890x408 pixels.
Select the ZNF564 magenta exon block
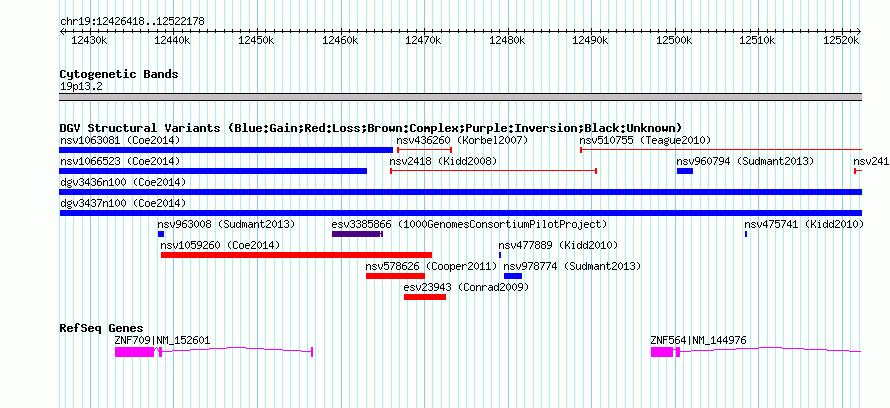(662, 352)
